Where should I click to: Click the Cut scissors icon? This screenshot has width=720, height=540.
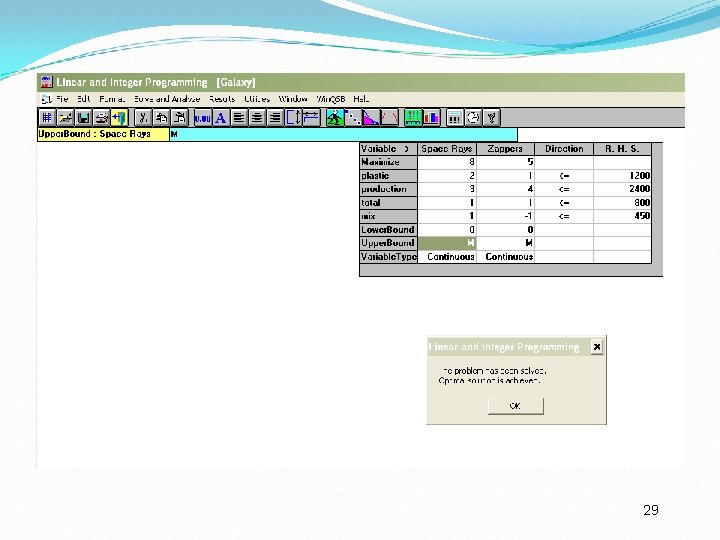pos(143,118)
